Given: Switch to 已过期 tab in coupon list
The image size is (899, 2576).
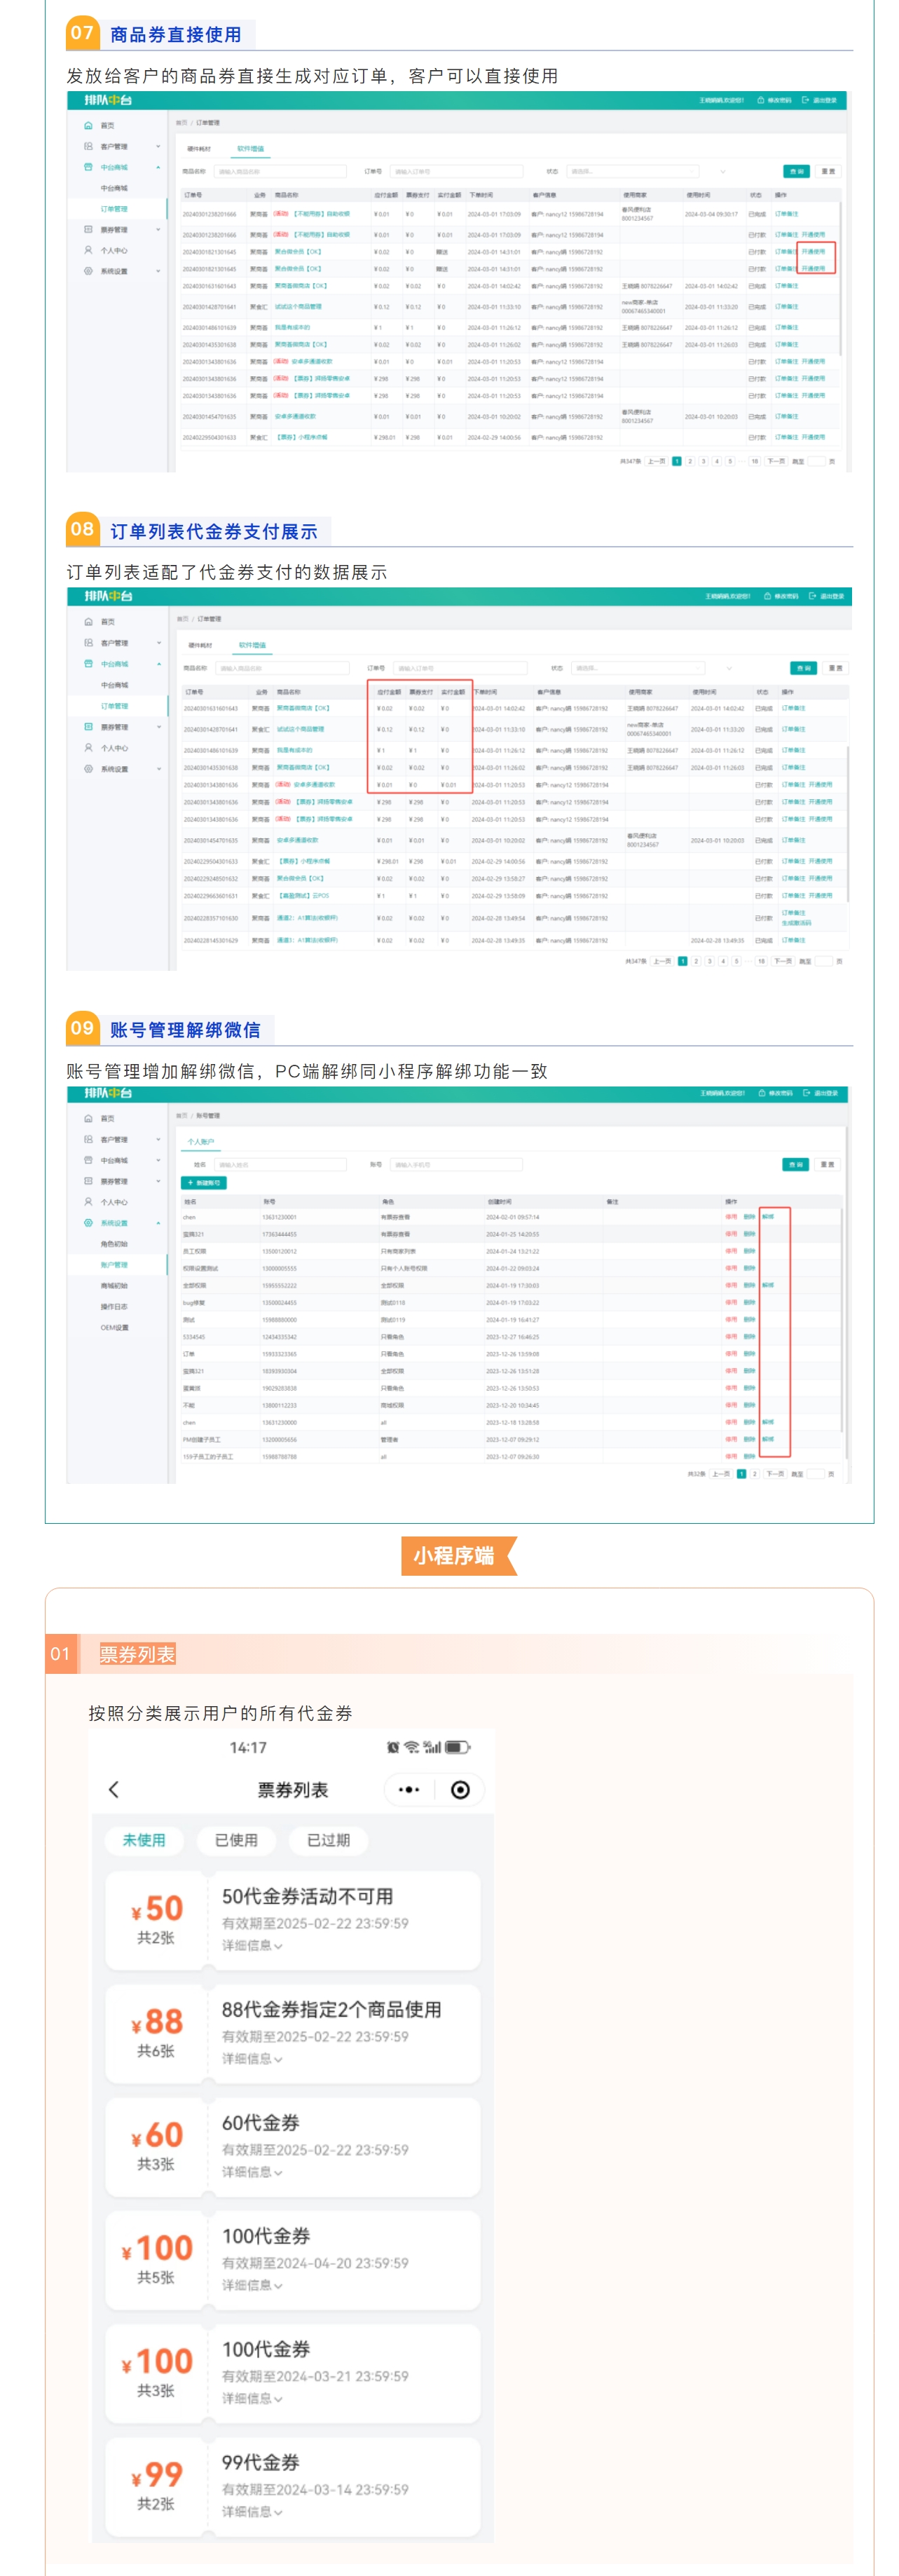Looking at the screenshot, I should tap(328, 1840).
